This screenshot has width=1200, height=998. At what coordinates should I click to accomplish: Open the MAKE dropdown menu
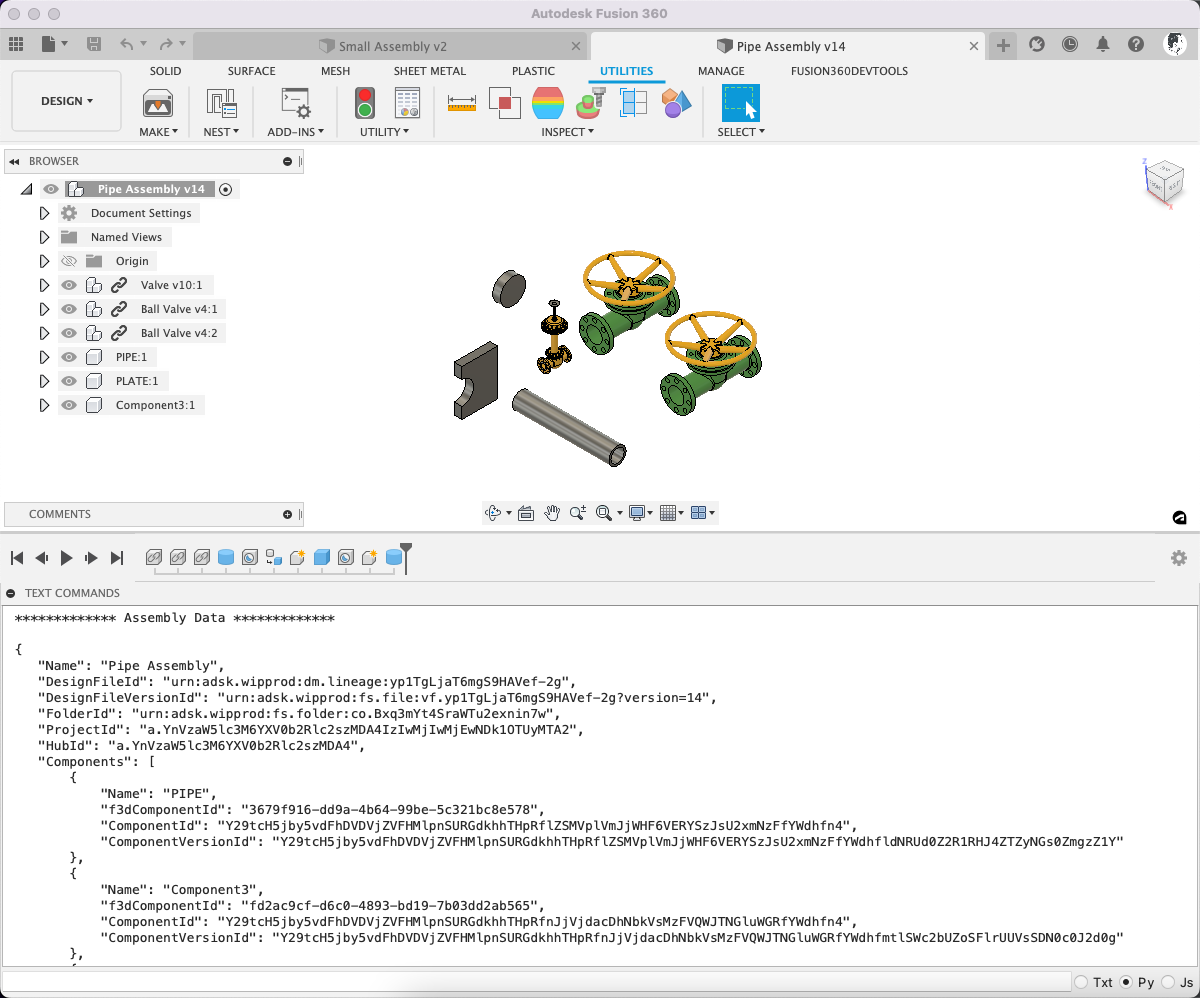(158, 132)
